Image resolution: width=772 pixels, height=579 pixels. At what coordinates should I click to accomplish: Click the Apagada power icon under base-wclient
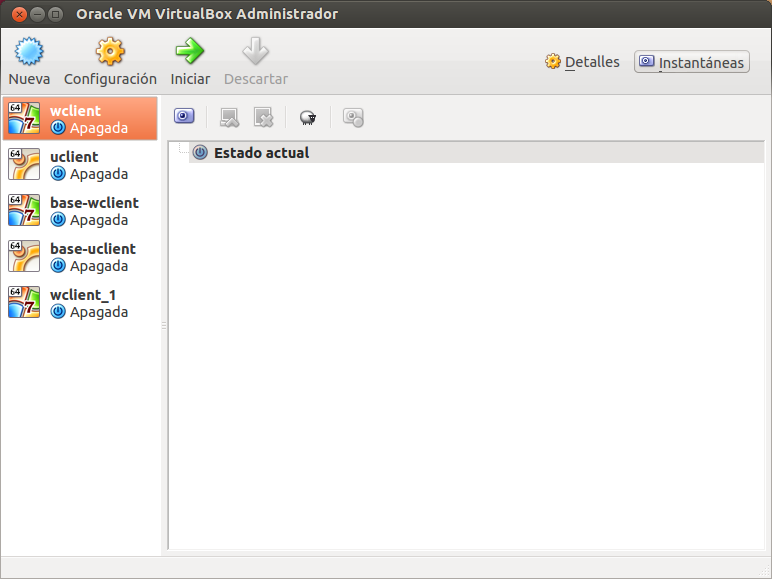tap(58, 220)
